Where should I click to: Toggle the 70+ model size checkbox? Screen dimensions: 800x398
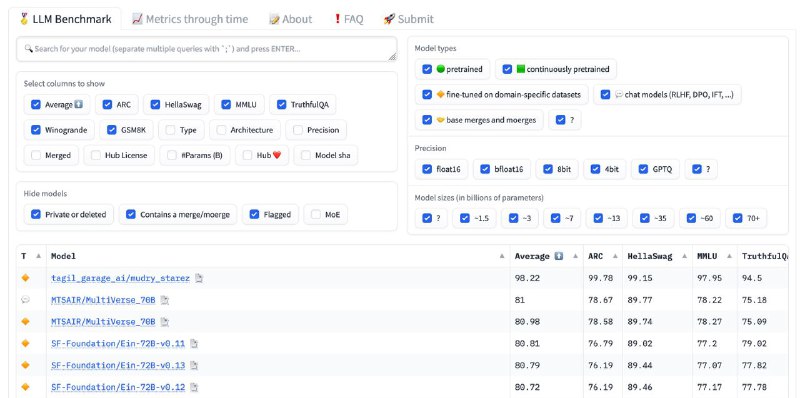pyautogui.click(x=737, y=218)
